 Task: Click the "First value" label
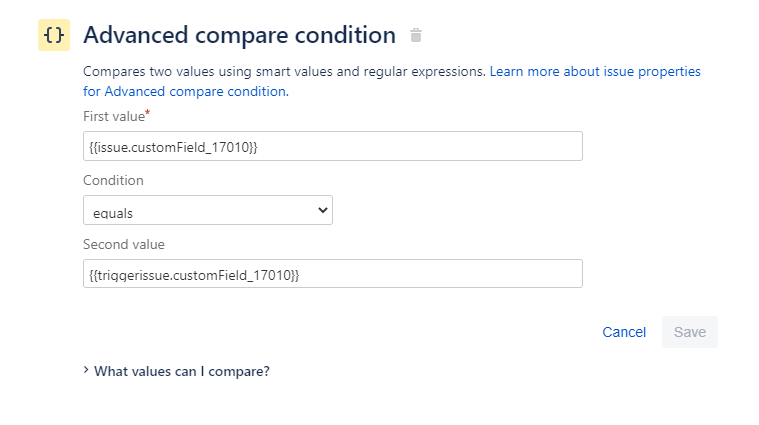pos(113,117)
